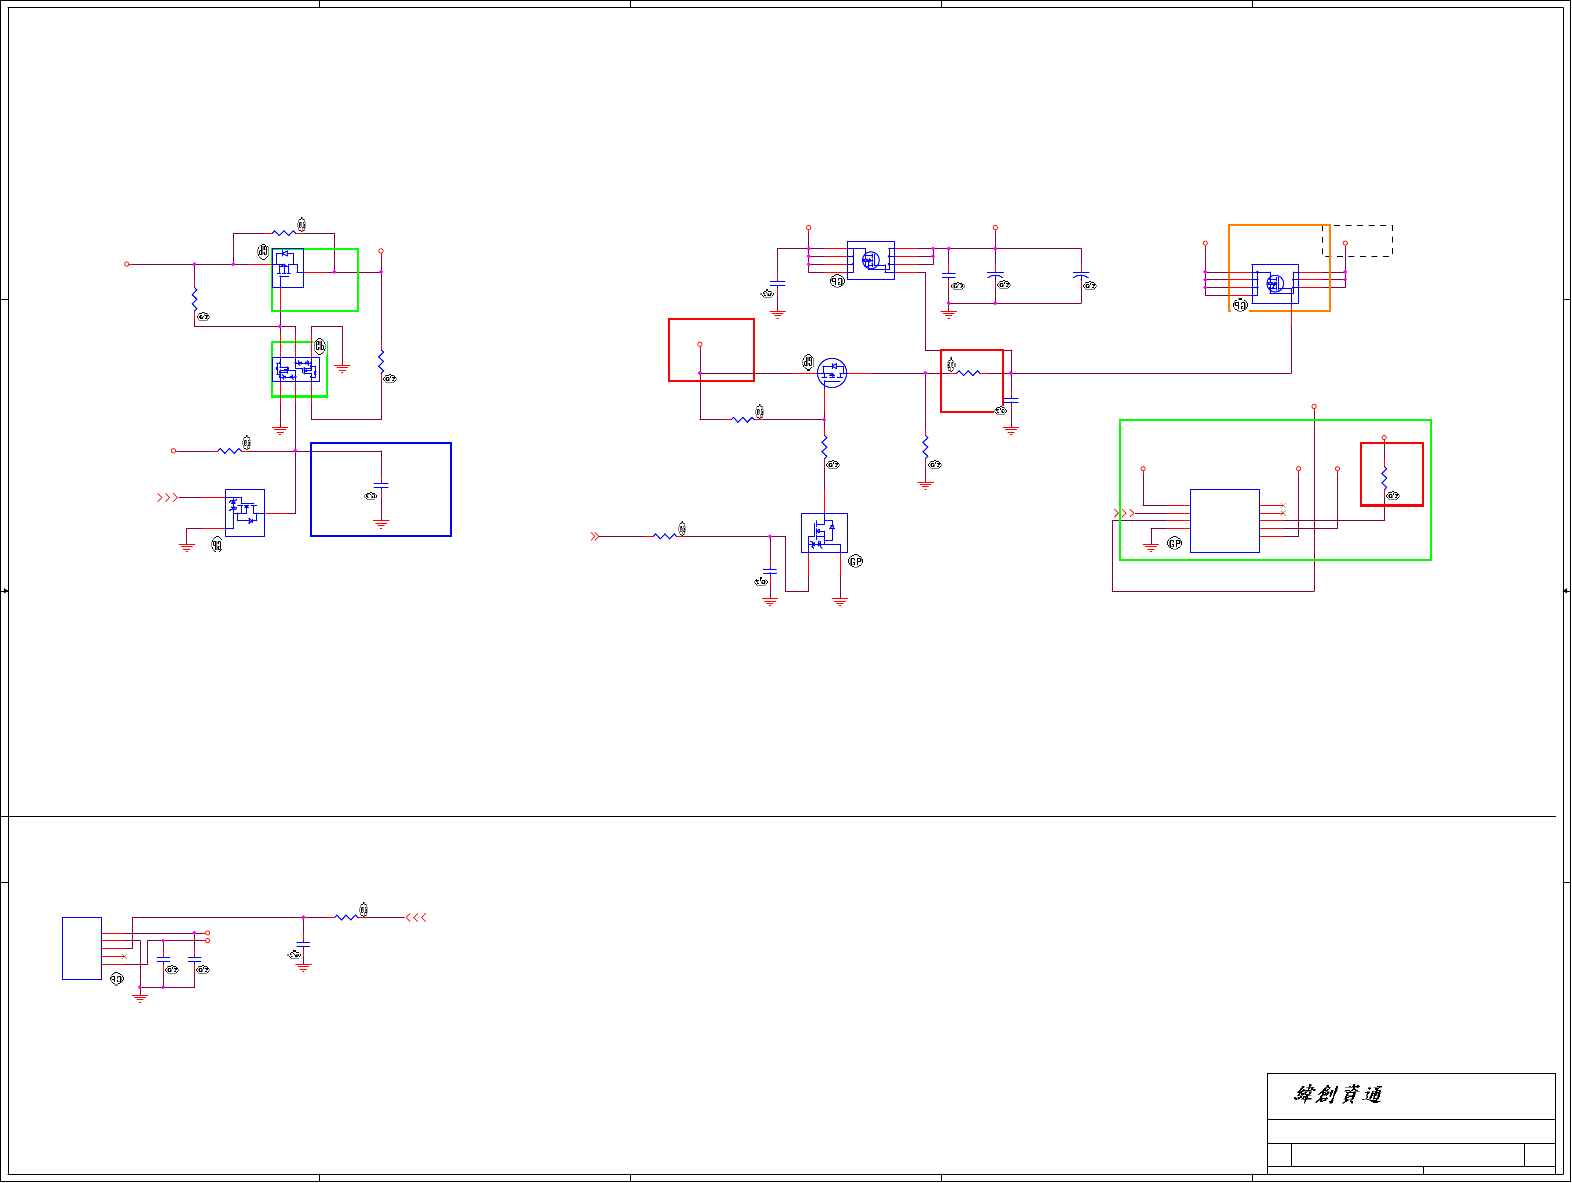Click the horizontal resistor inside red box

(x=968, y=374)
